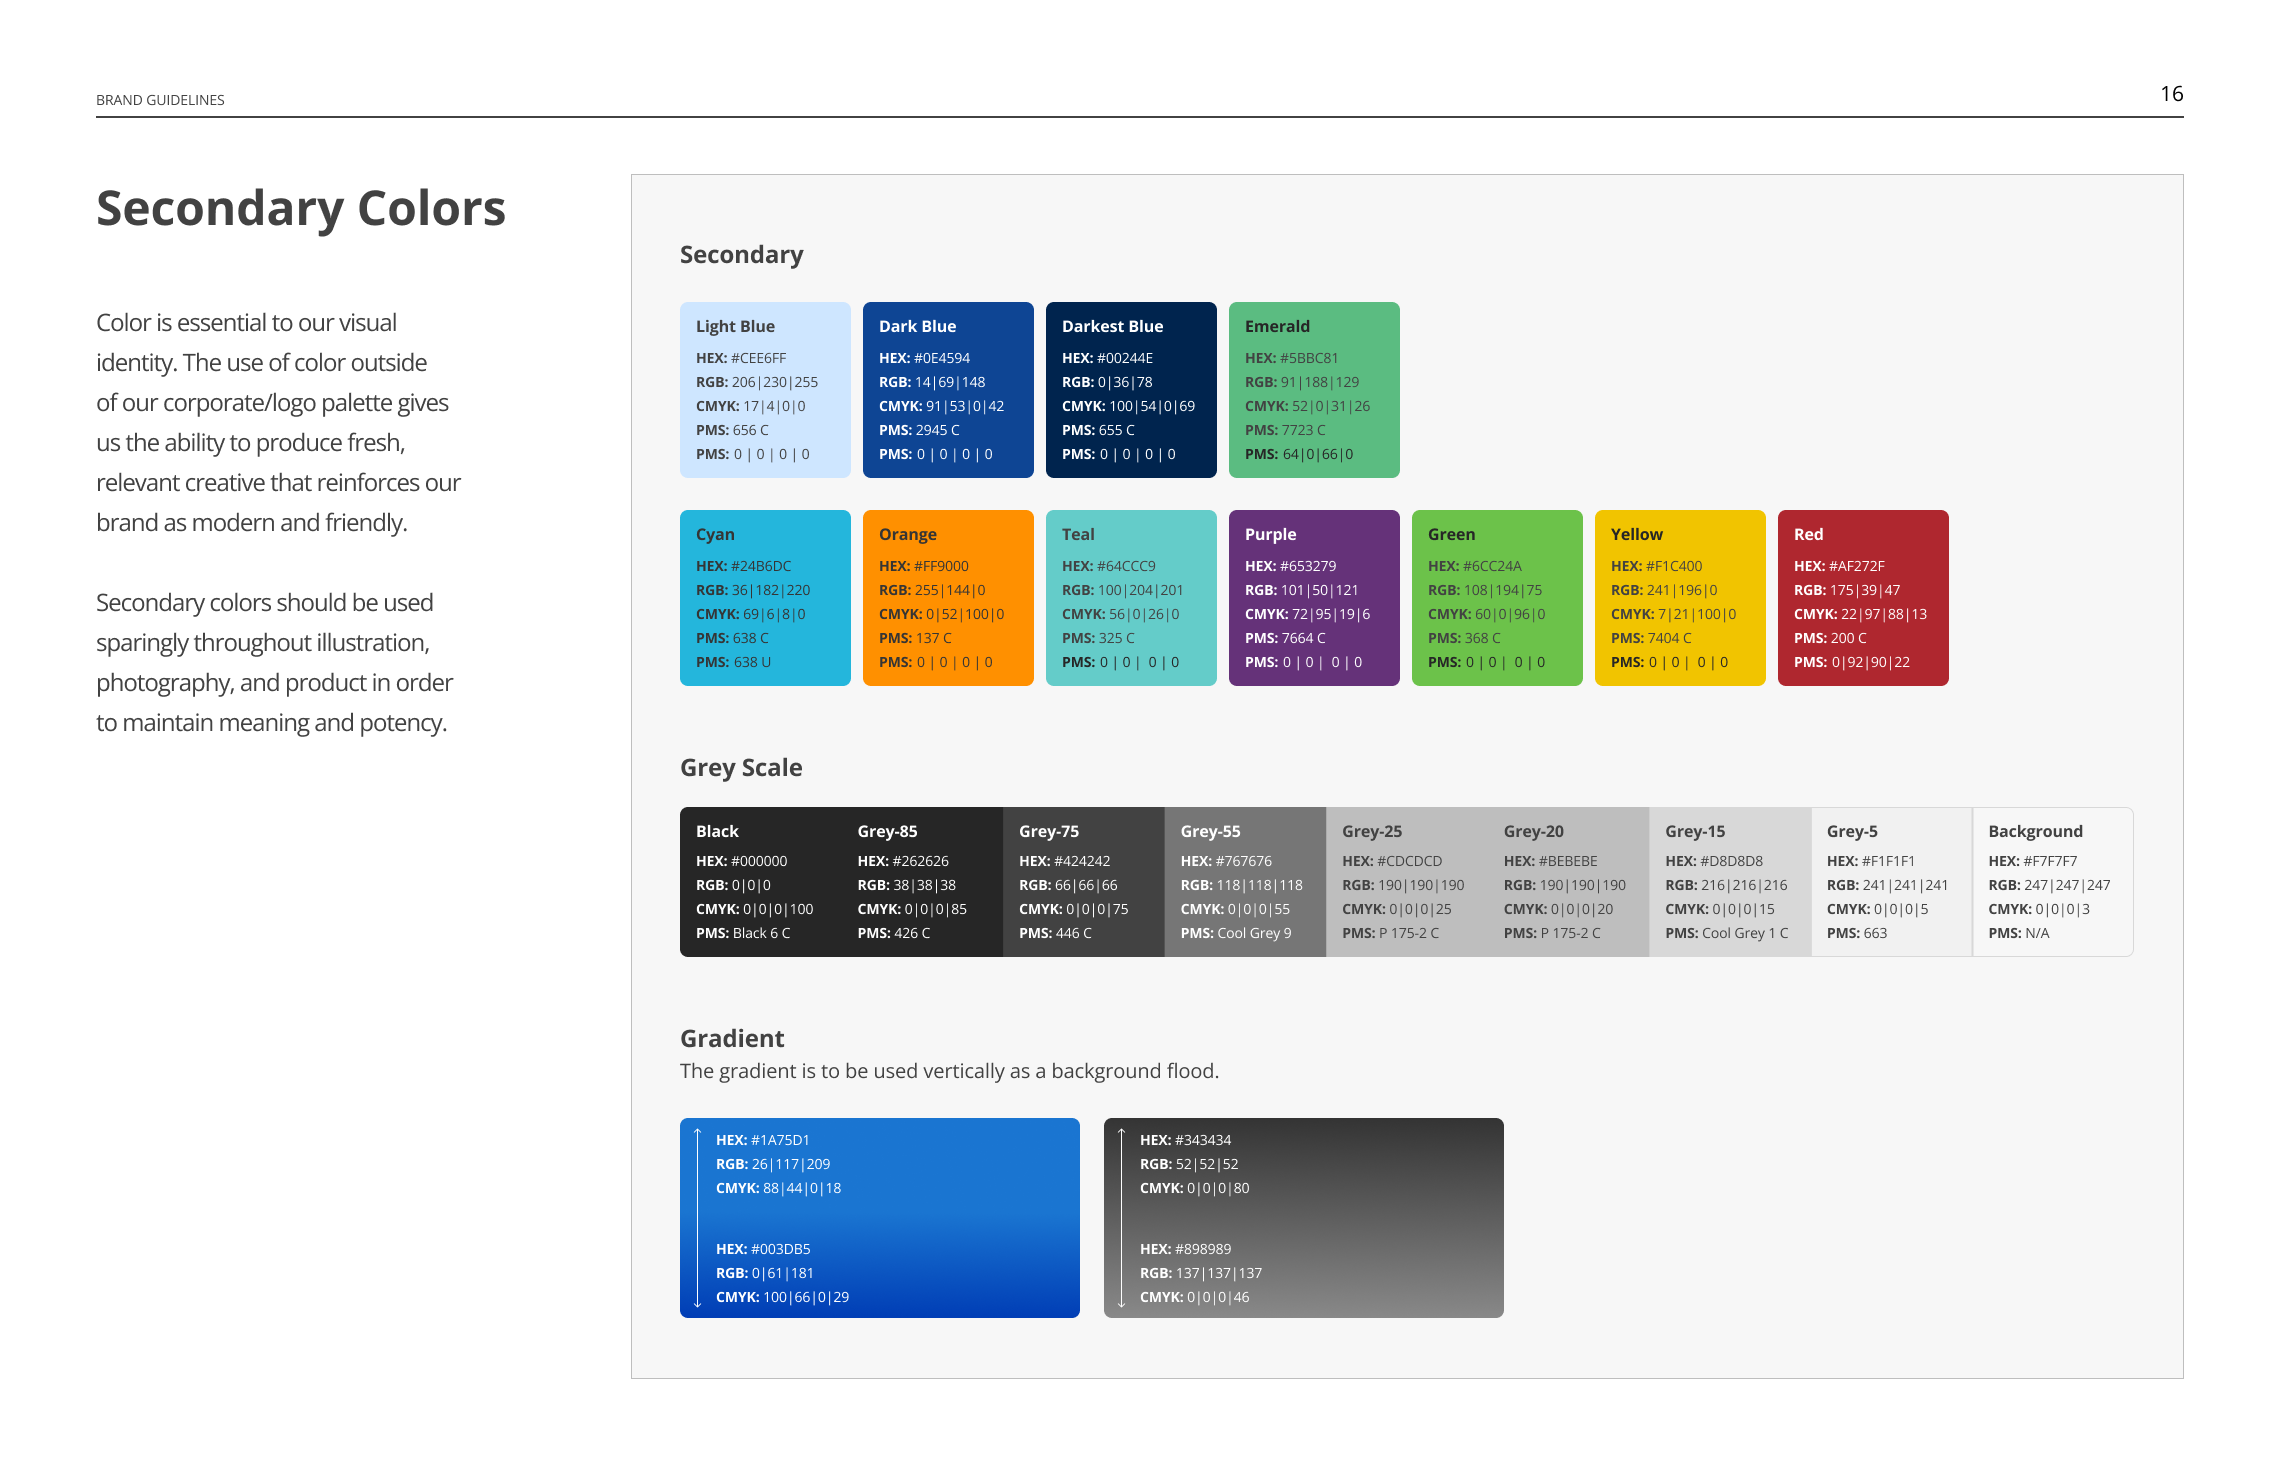
Task: Click the Grey-55 swatch
Action: pos(1245,882)
